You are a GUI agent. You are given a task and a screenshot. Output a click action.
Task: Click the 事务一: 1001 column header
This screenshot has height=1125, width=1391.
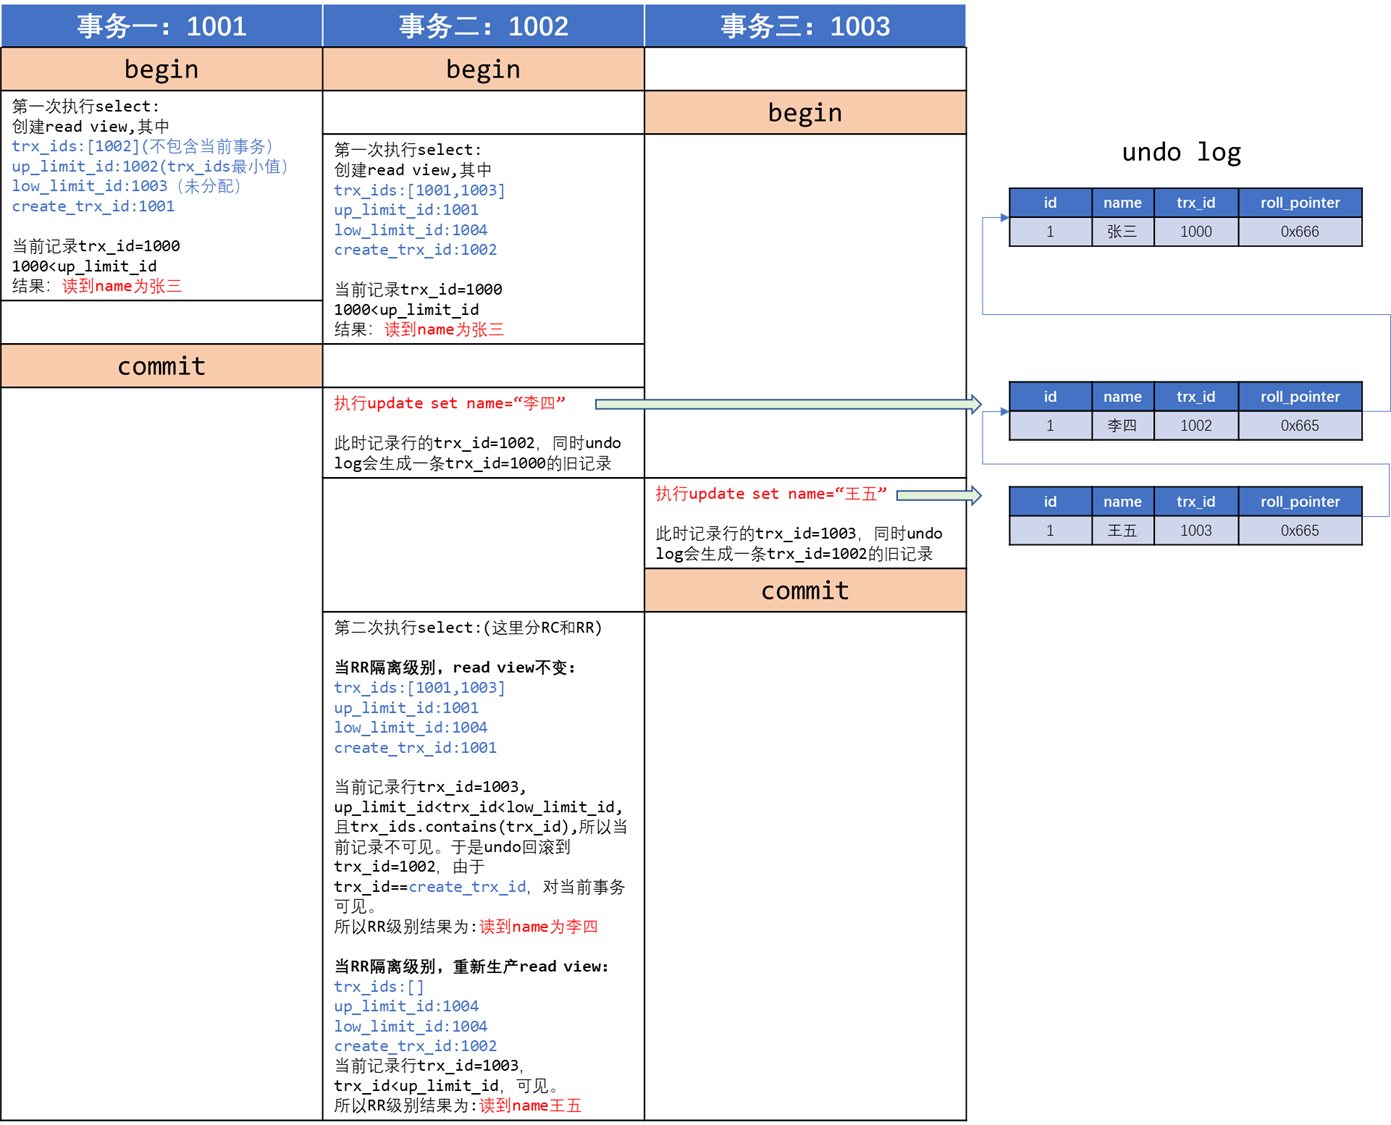click(162, 26)
